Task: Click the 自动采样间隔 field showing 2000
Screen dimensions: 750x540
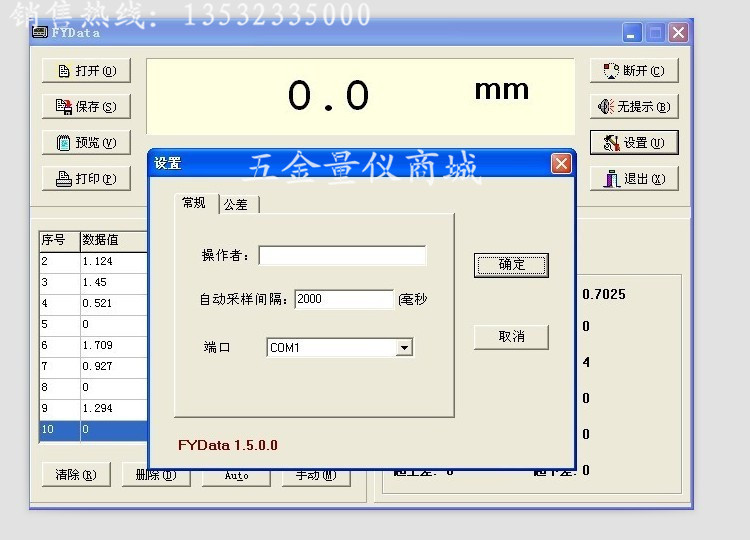Action: click(344, 299)
